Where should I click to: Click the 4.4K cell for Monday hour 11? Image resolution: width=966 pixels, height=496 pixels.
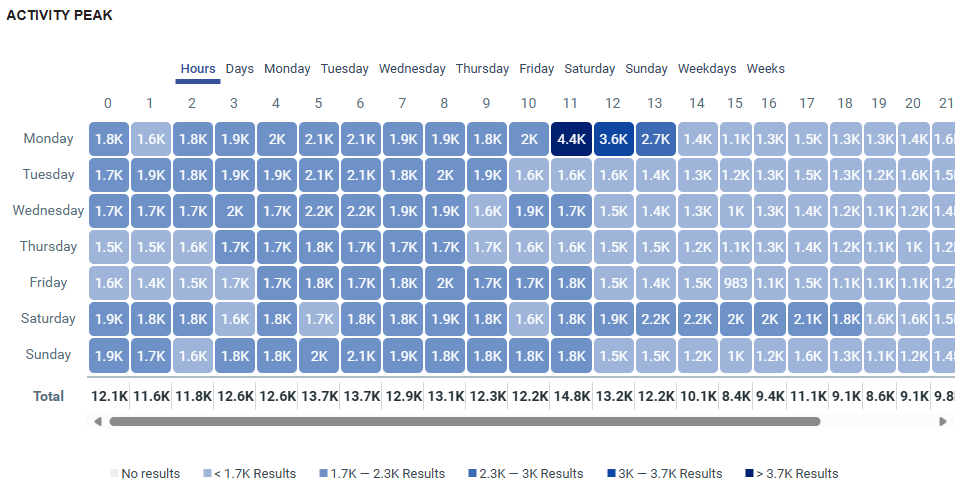571,139
